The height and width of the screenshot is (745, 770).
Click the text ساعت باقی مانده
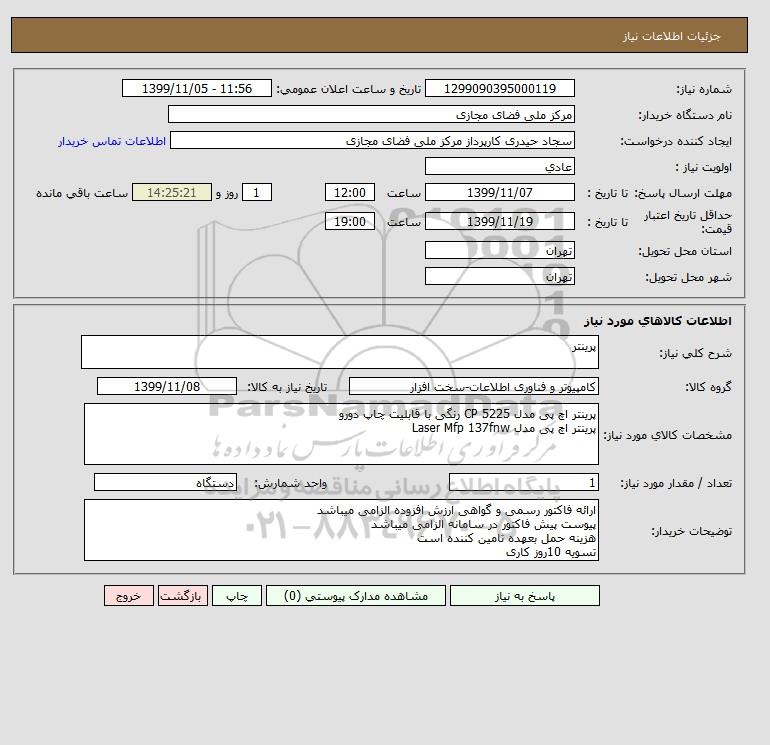pos(82,193)
